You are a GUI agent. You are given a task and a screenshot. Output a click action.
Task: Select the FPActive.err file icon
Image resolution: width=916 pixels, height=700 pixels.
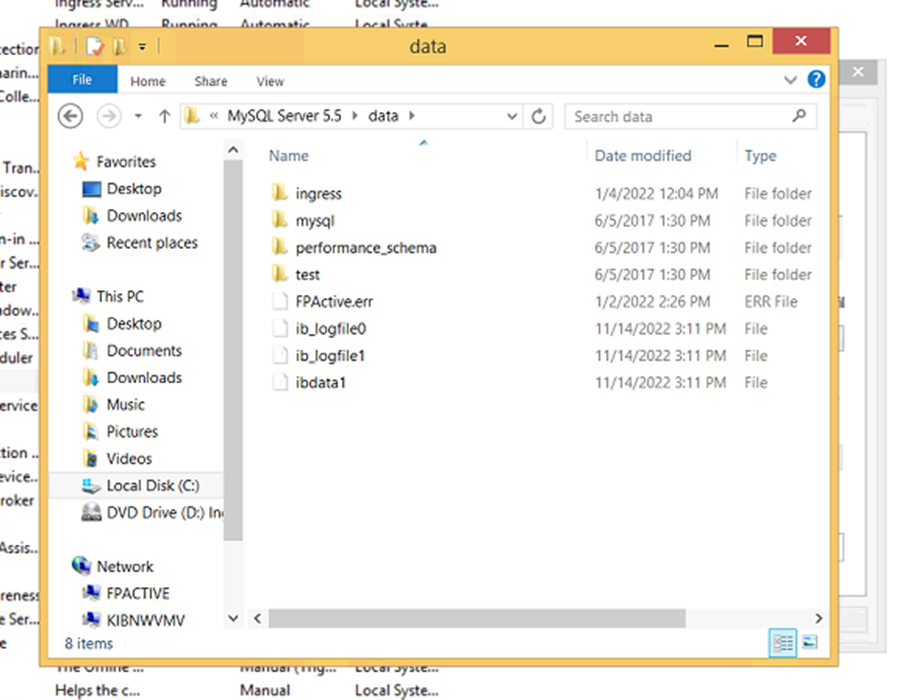(280, 301)
